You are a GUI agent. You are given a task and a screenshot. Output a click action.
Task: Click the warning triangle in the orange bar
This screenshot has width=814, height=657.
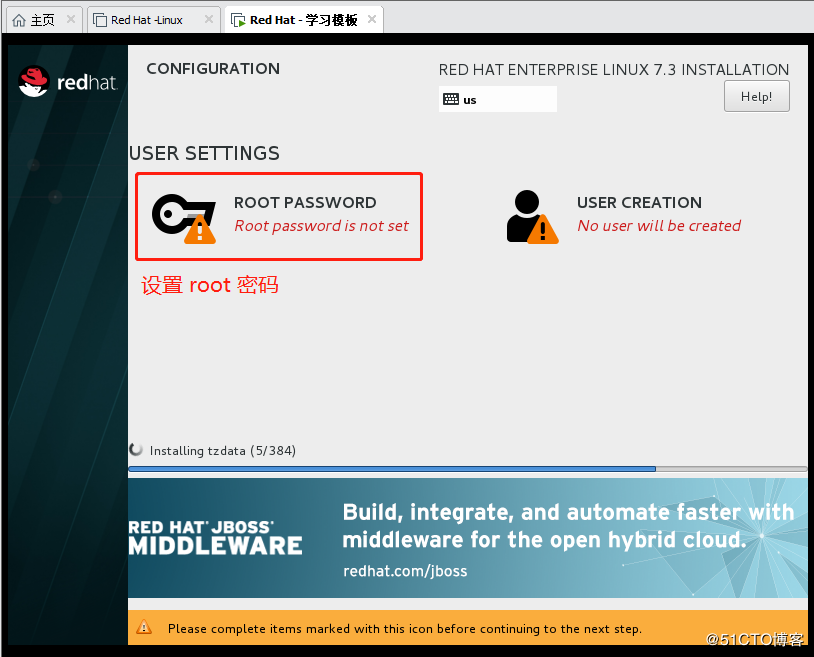144,627
